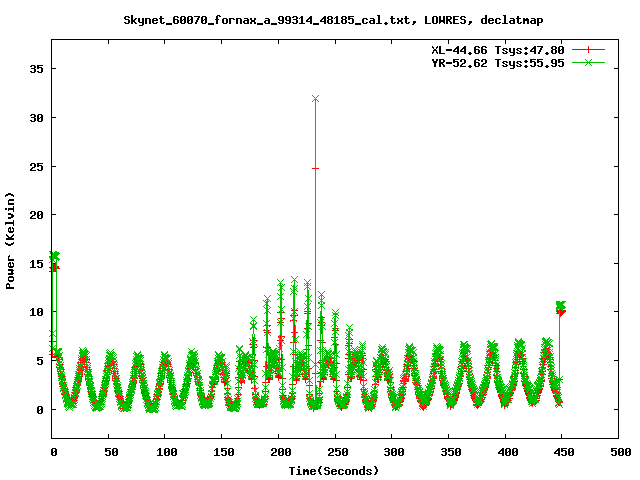The width and height of the screenshot is (640, 480).
Task: Click the x-axis tick label 50
Action: (111, 452)
